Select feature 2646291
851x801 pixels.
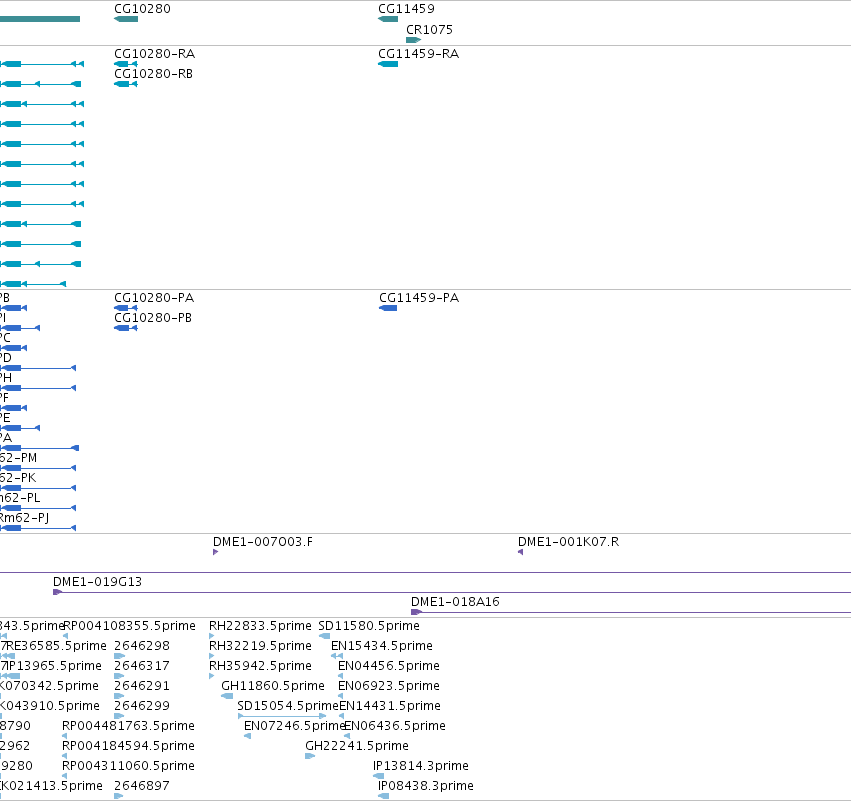[142, 686]
